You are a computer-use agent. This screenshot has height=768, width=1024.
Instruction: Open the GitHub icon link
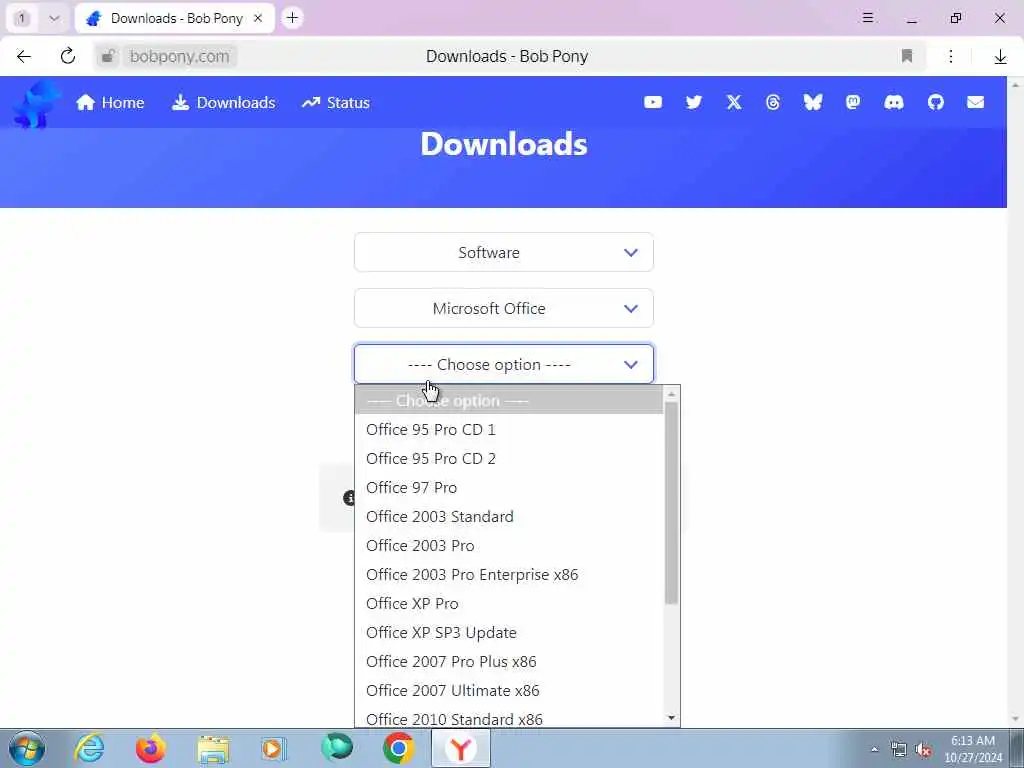point(935,103)
